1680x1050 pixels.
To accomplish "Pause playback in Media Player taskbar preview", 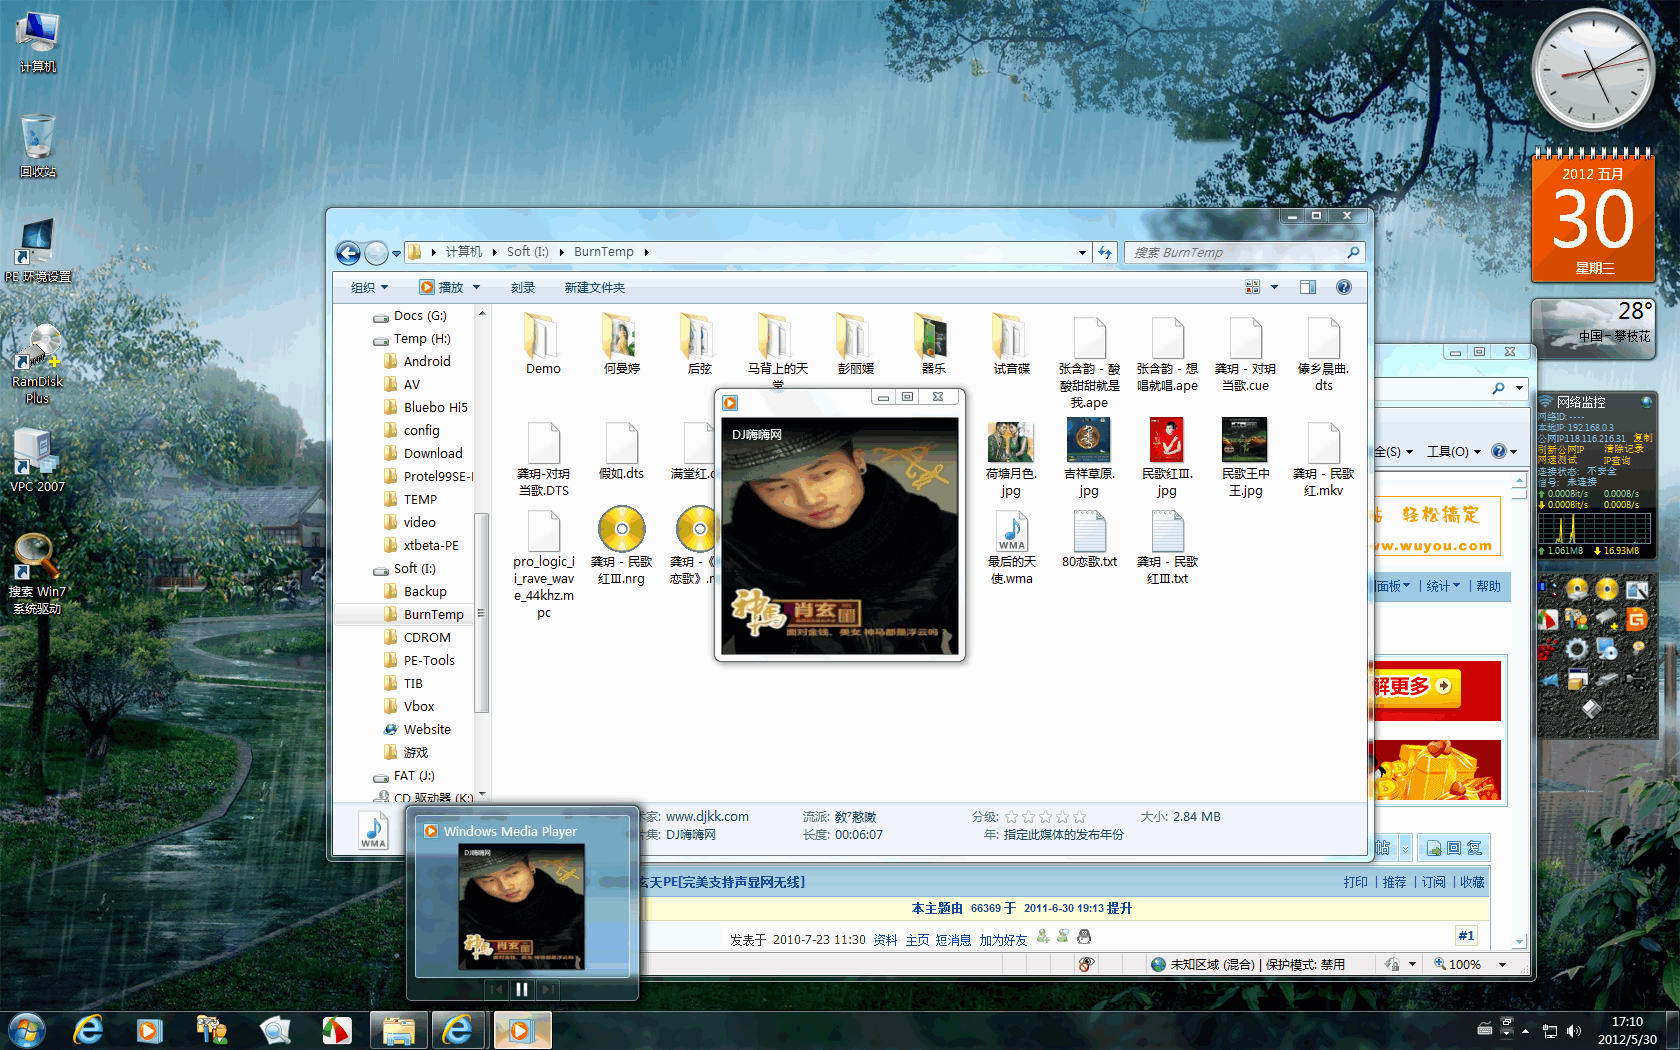I will [x=522, y=989].
